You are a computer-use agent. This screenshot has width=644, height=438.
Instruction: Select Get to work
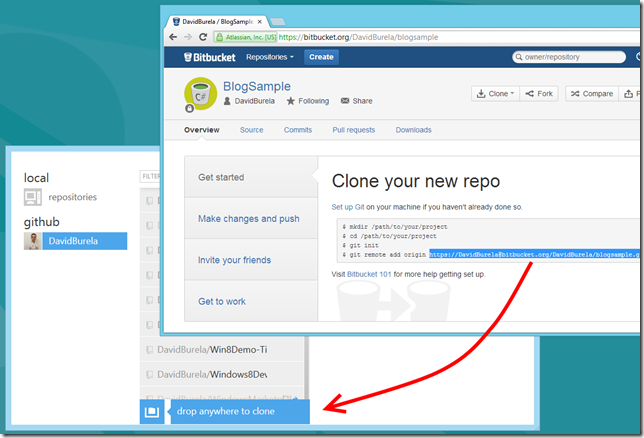click(x=251, y=301)
